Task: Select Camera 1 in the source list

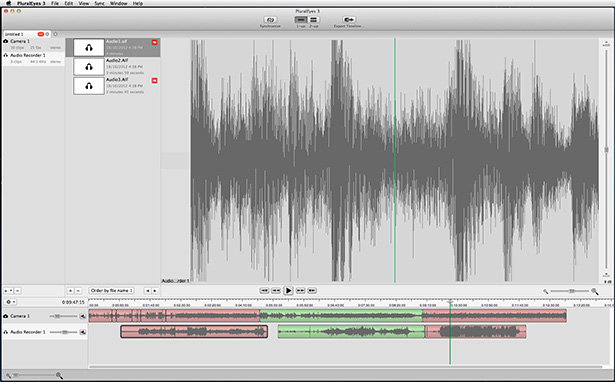Action: click(33, 44)
